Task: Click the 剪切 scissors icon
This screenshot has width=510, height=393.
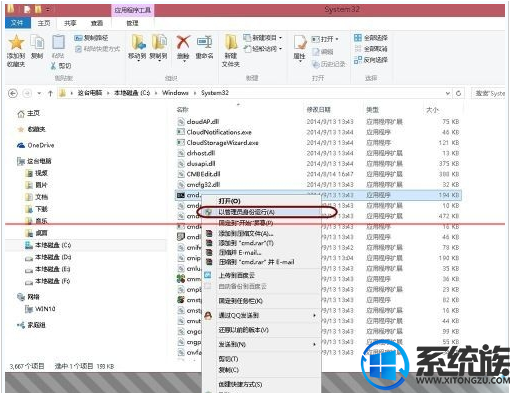Action: coord(53,66)
